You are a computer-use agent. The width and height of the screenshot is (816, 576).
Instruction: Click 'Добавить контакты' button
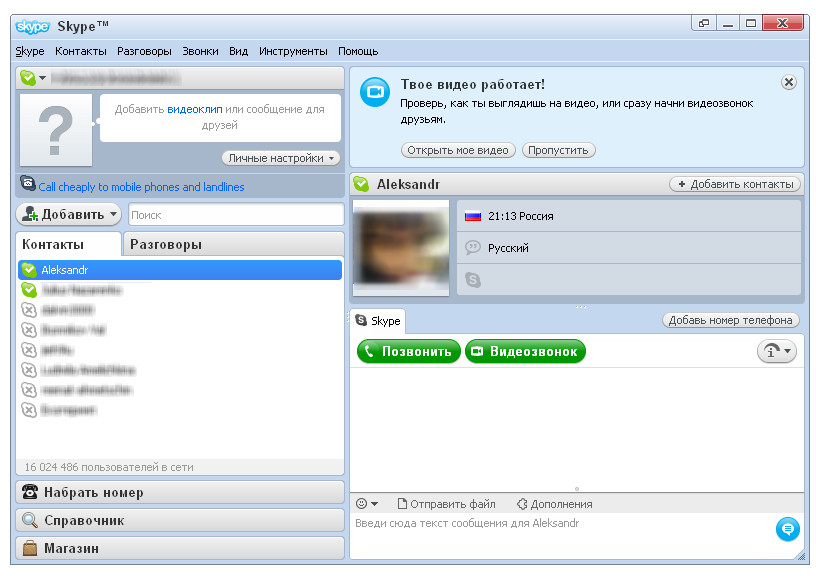click(735, 184)
